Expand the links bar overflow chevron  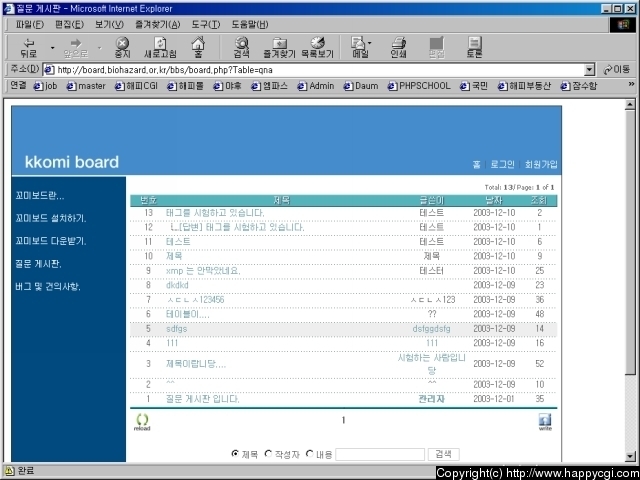coord(631,84)
